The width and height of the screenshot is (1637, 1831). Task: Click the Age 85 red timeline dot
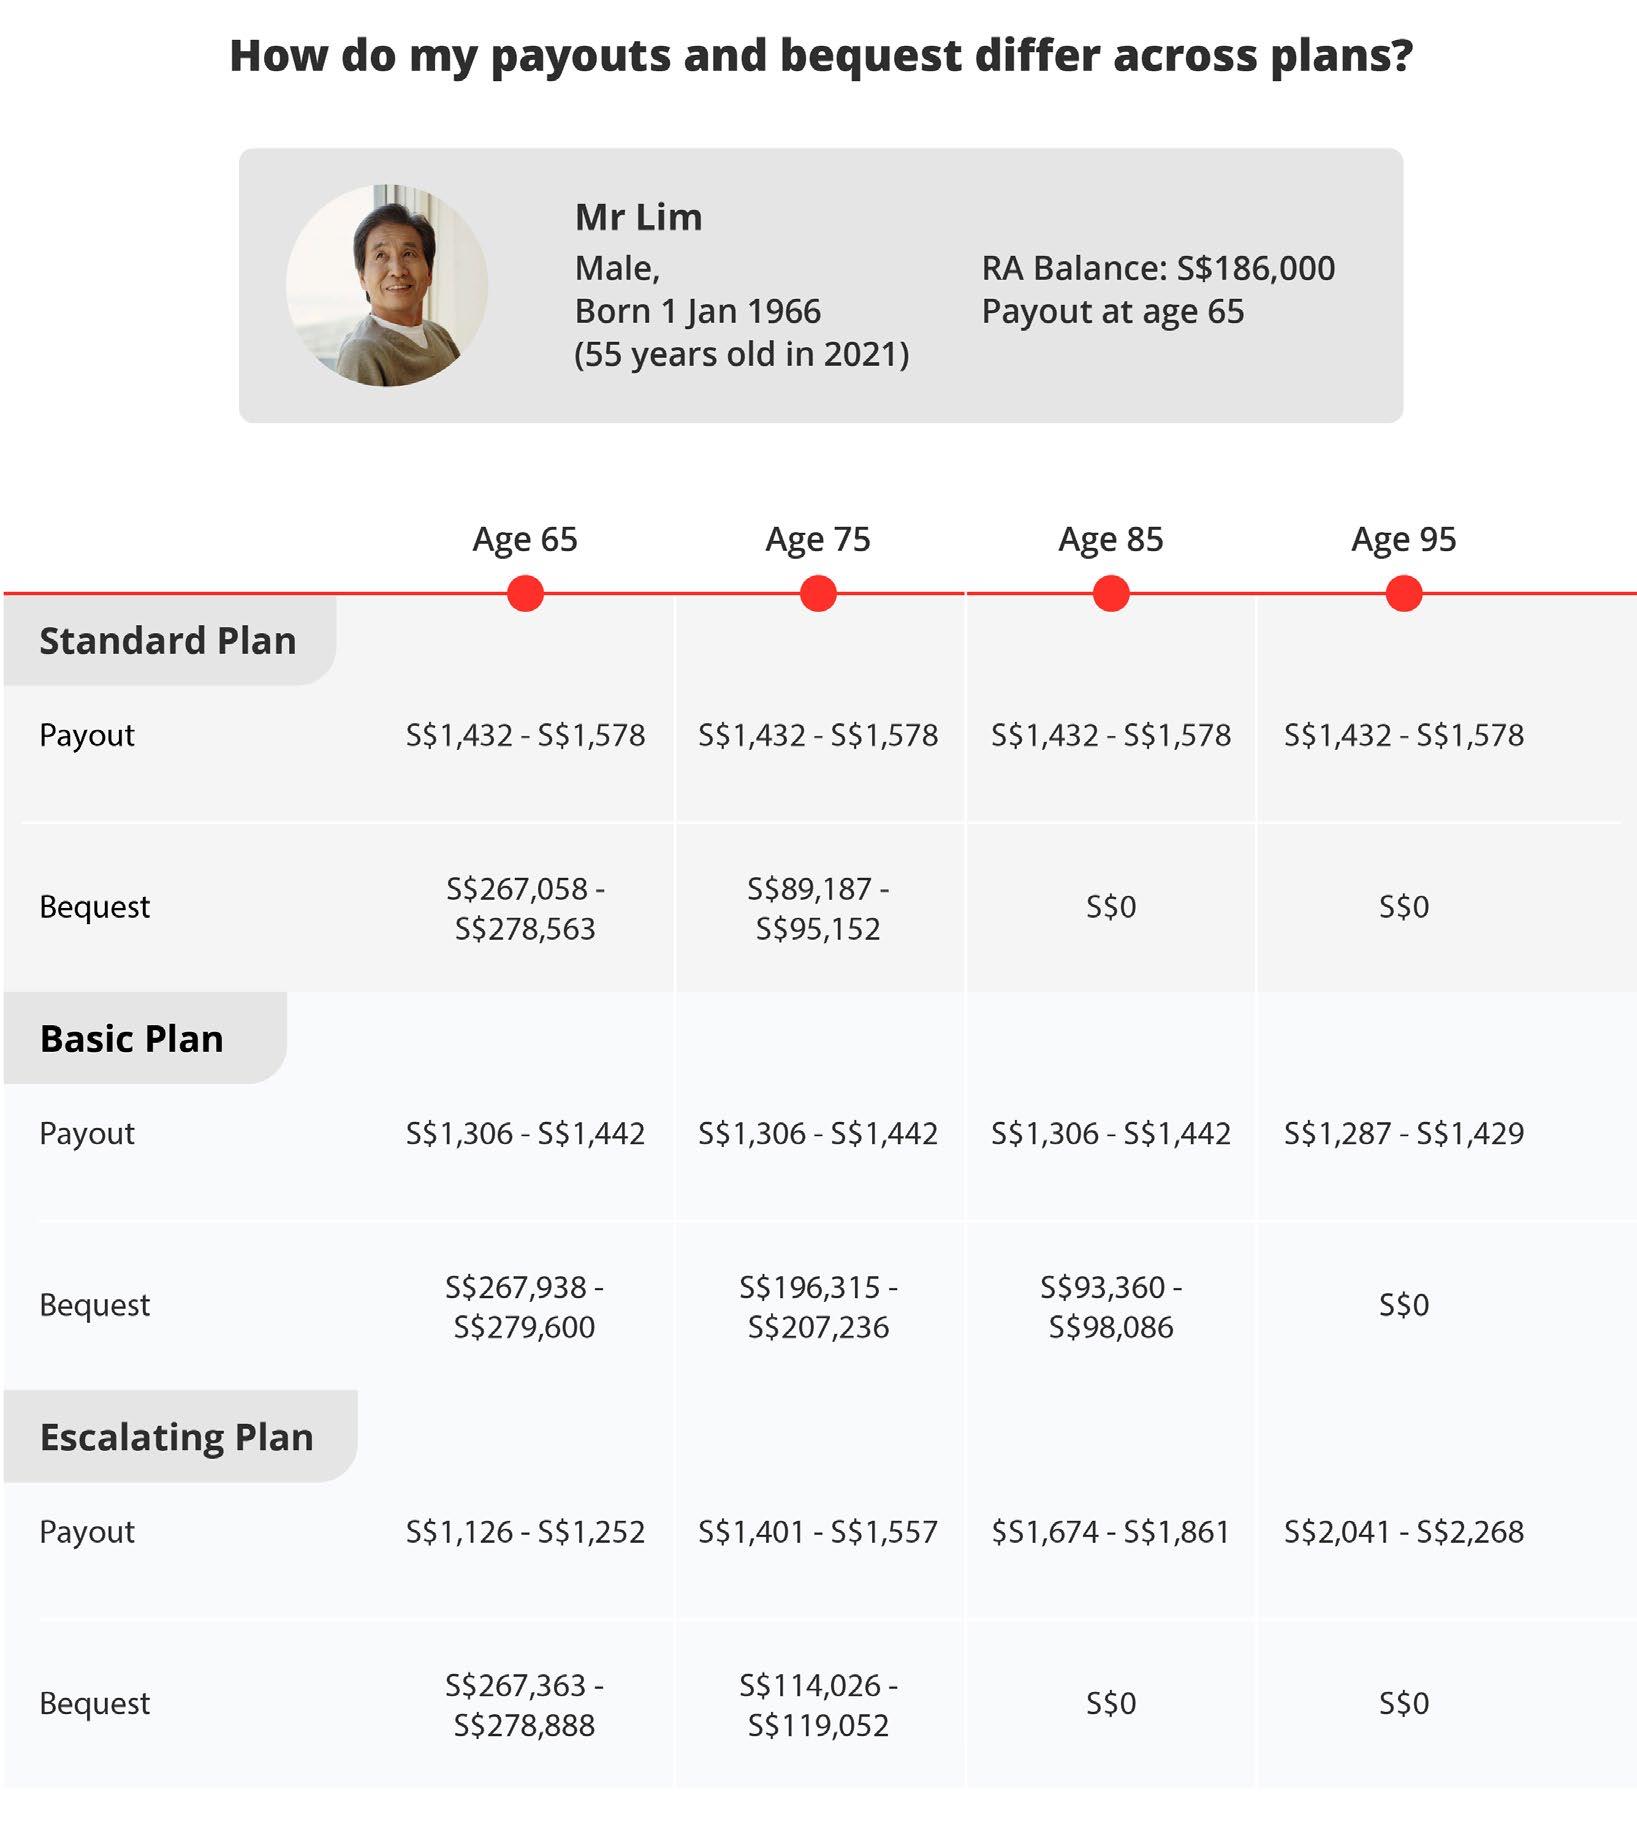1111,593
